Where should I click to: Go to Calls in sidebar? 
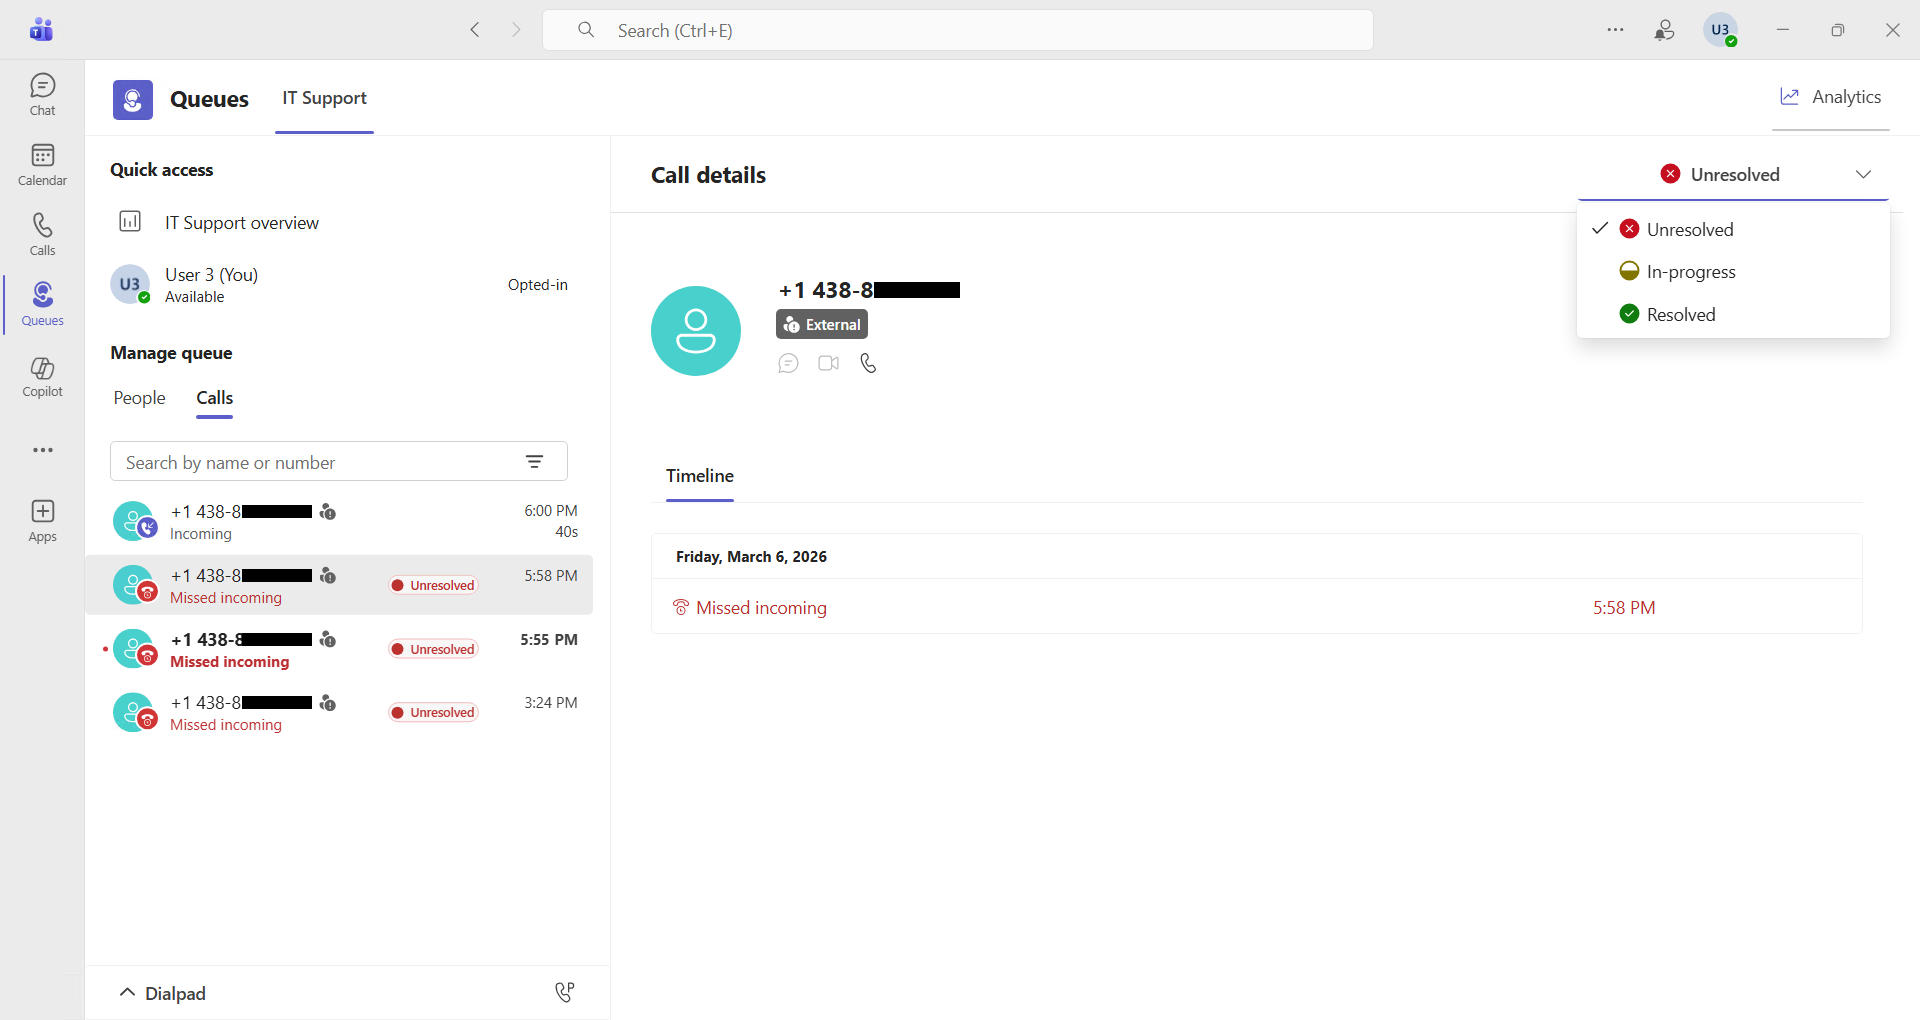coord(42,234)
